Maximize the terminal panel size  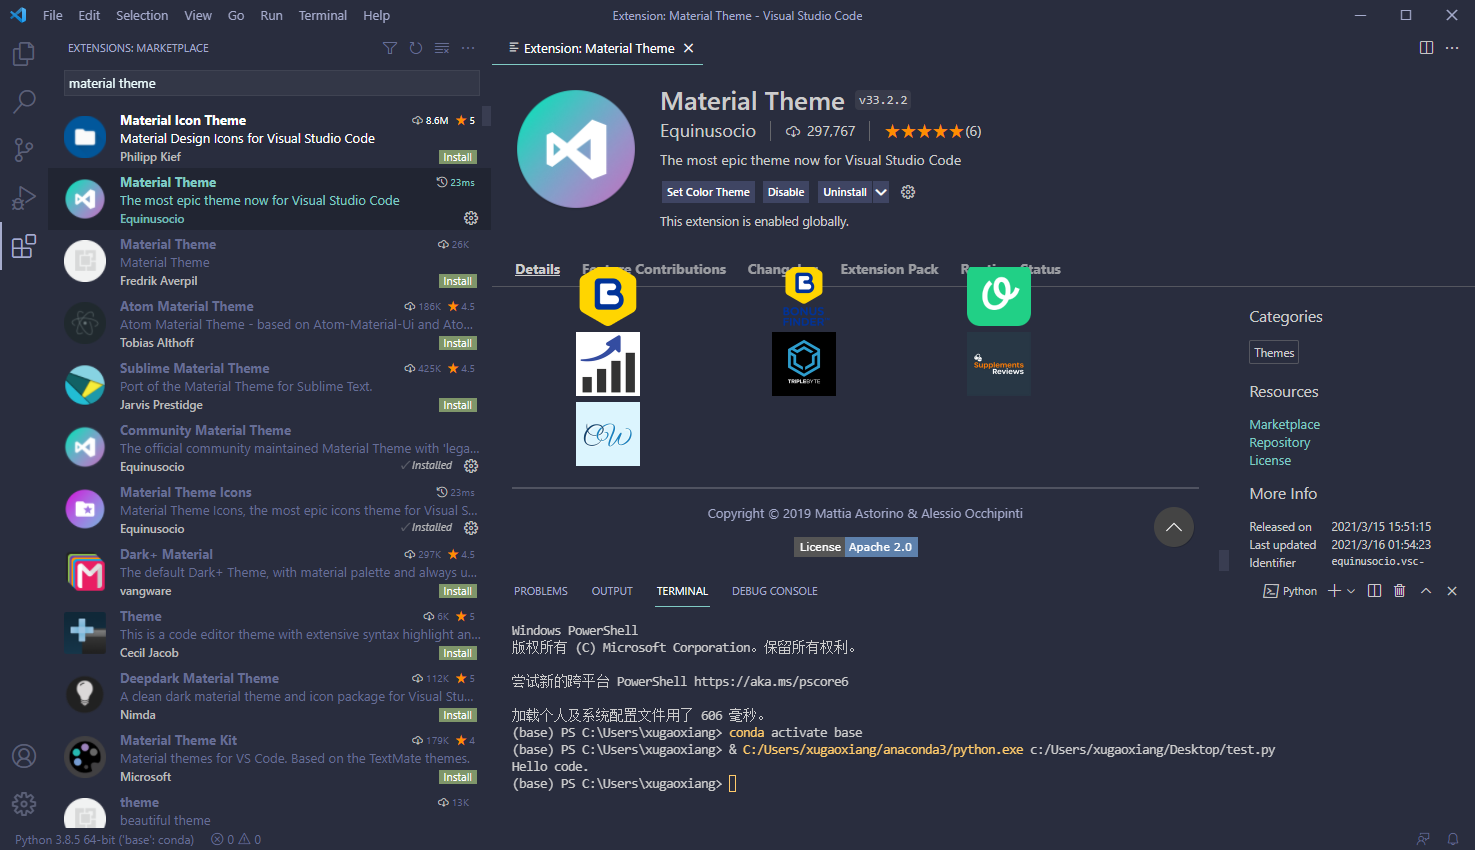1426,591
